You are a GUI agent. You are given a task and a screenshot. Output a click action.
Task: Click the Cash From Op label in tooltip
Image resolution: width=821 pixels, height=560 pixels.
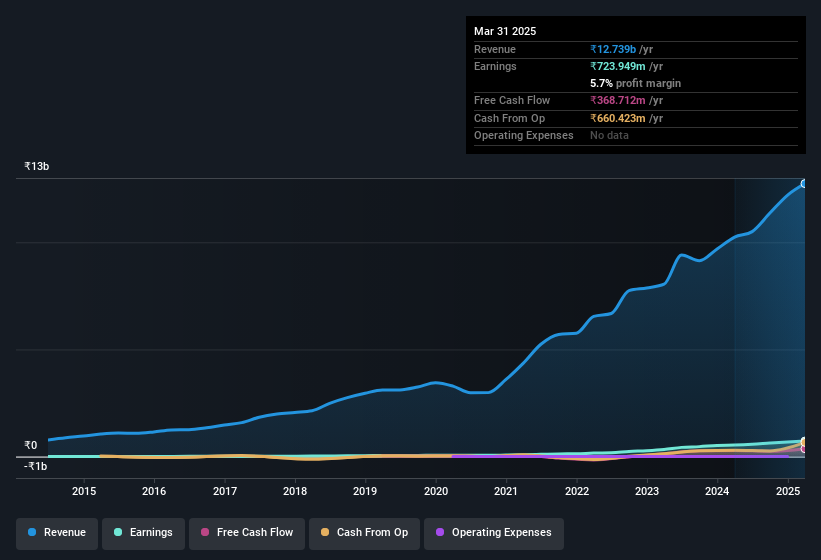click(509, 118)
